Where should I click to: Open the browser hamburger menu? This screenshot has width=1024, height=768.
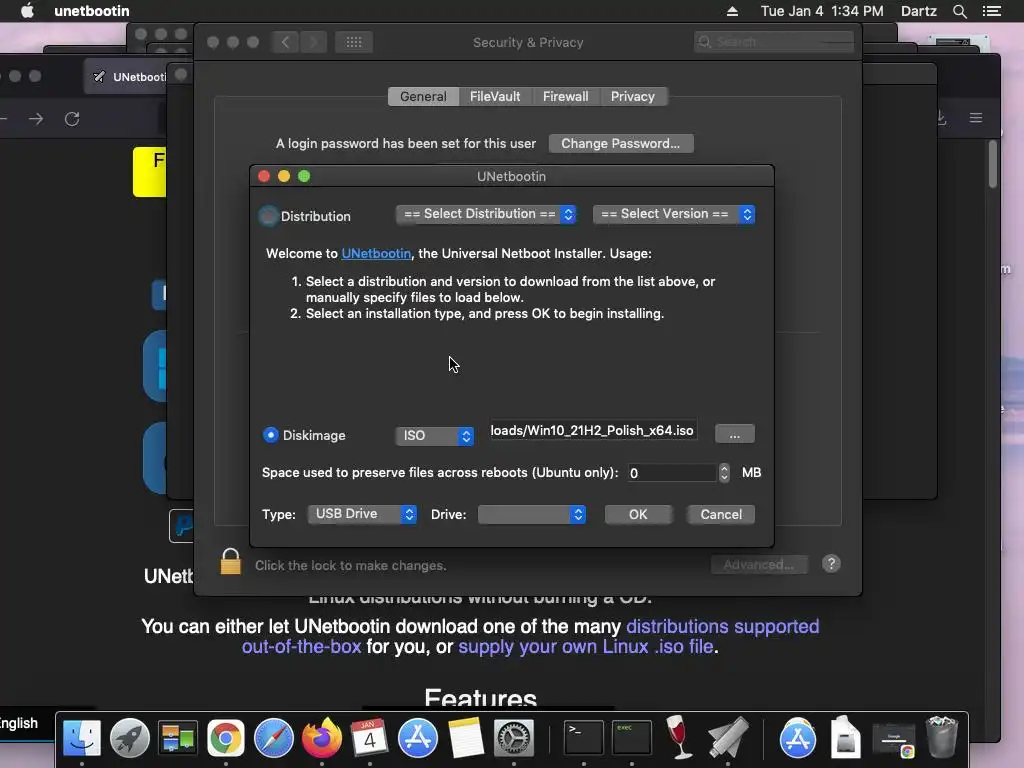click(x=976, y=118)
